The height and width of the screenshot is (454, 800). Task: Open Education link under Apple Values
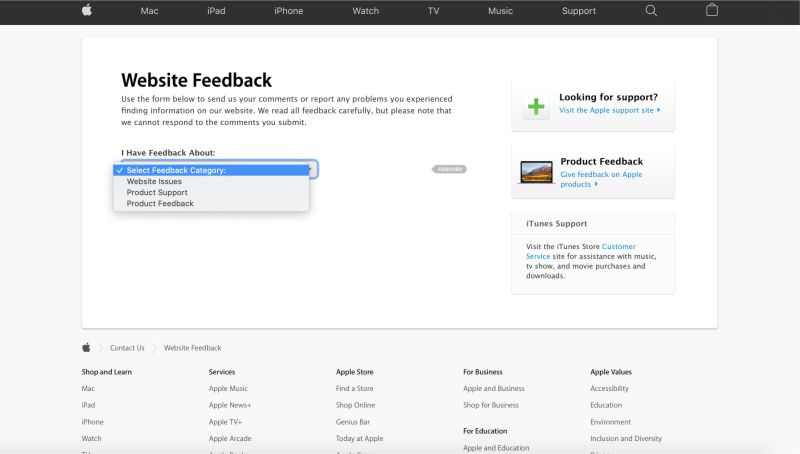click(606, 405)
